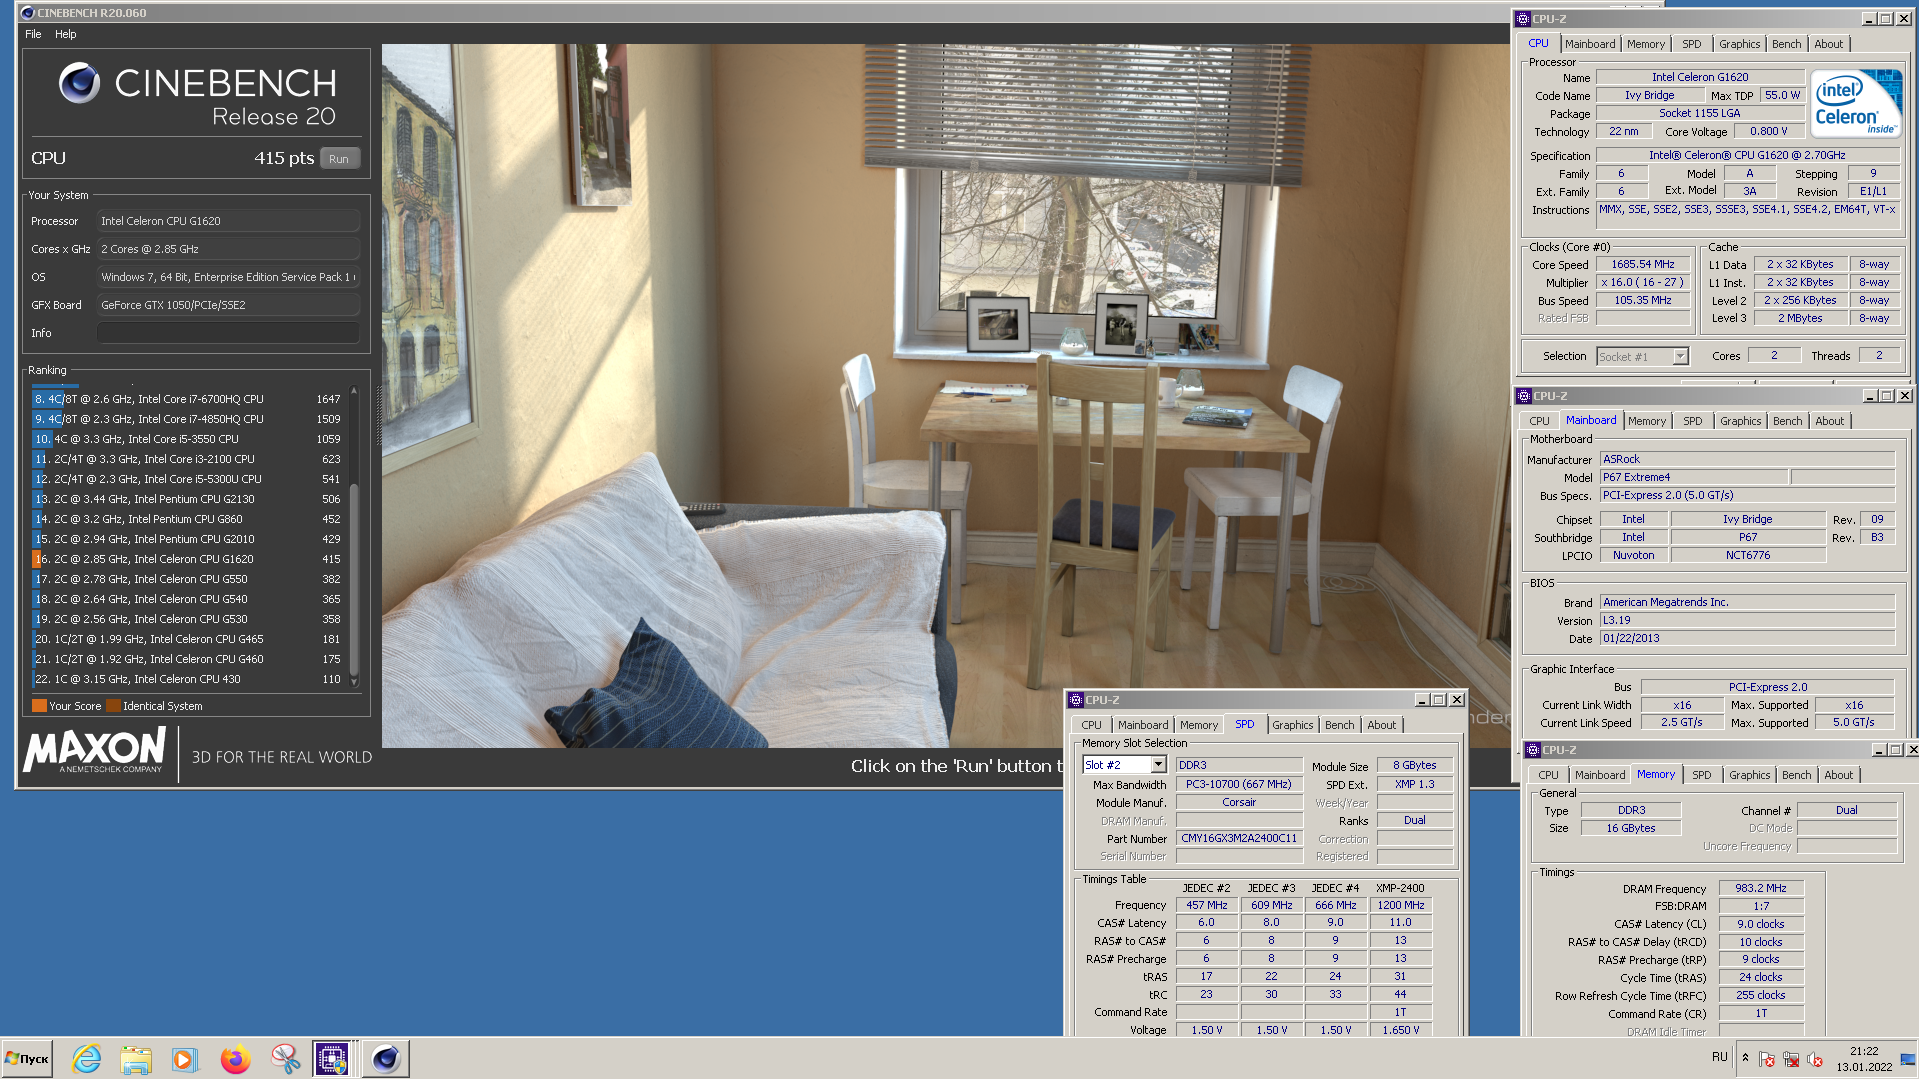Click the up arrow of the Ranking scrollbar
The height and width of the screenshot is (1079, 1919).
pyautogui.click(x=353, y=391)
